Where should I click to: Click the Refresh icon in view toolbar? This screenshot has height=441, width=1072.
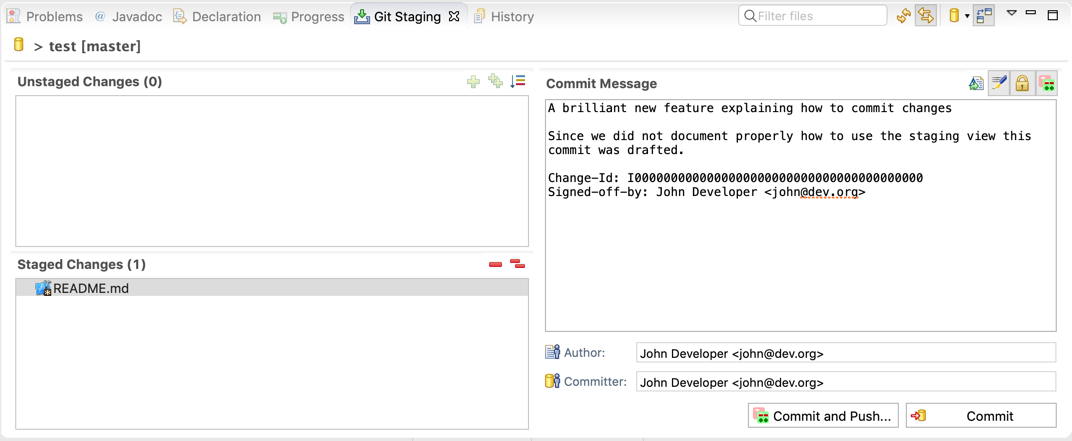[904, 16]
